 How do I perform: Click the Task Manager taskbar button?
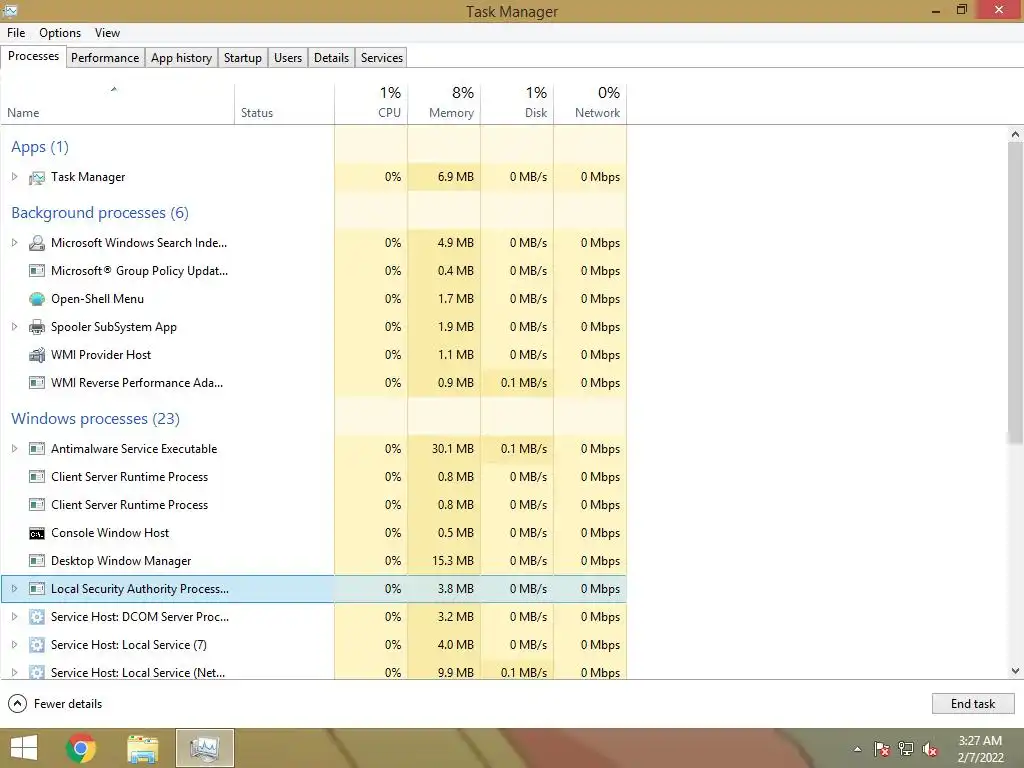(204, 748)
